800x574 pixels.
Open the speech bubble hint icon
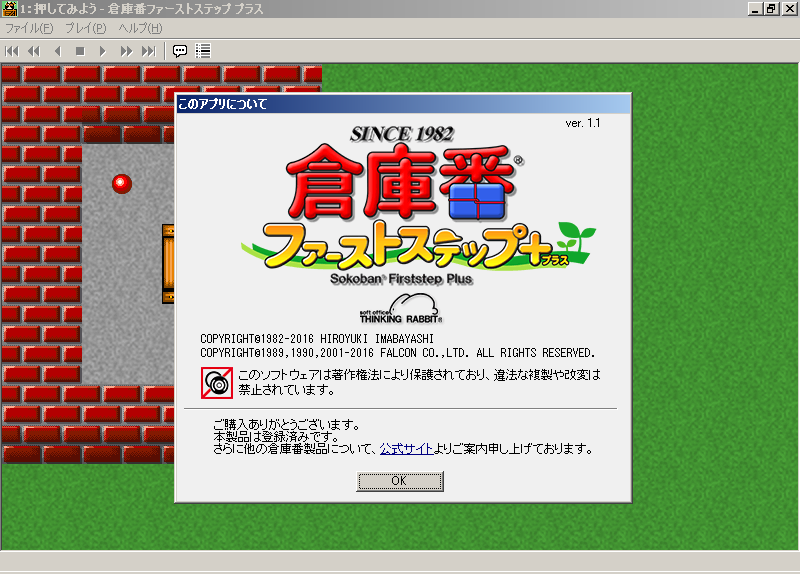click(x=180, y=50)
